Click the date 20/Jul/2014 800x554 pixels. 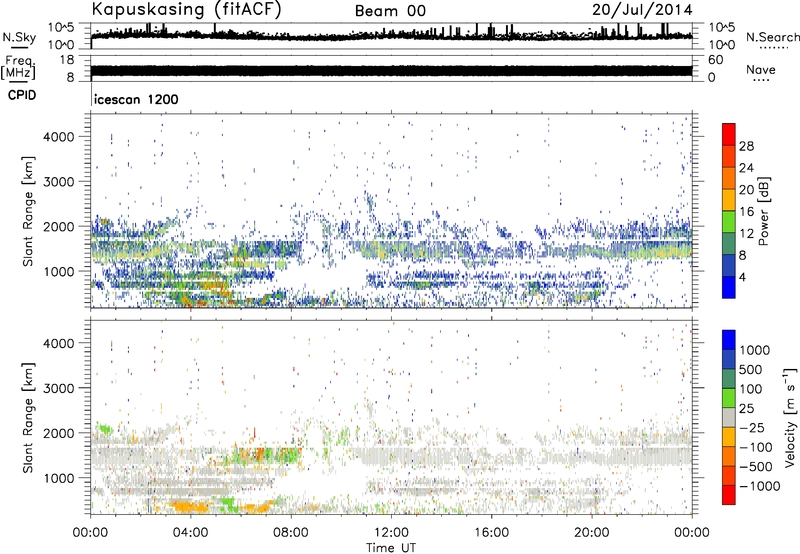(642, 10)
